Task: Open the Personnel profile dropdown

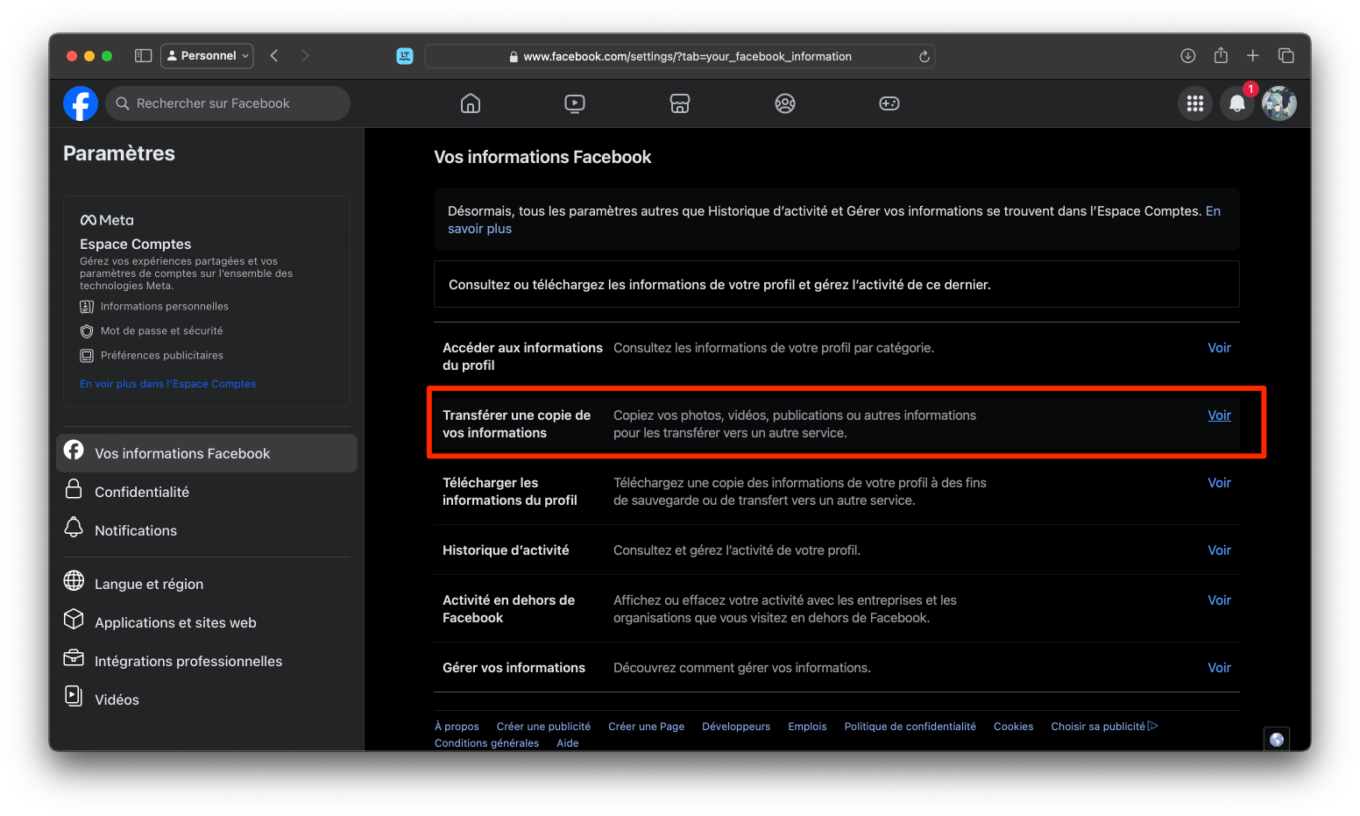Action: pyautogui.click(x=207, y=56)
